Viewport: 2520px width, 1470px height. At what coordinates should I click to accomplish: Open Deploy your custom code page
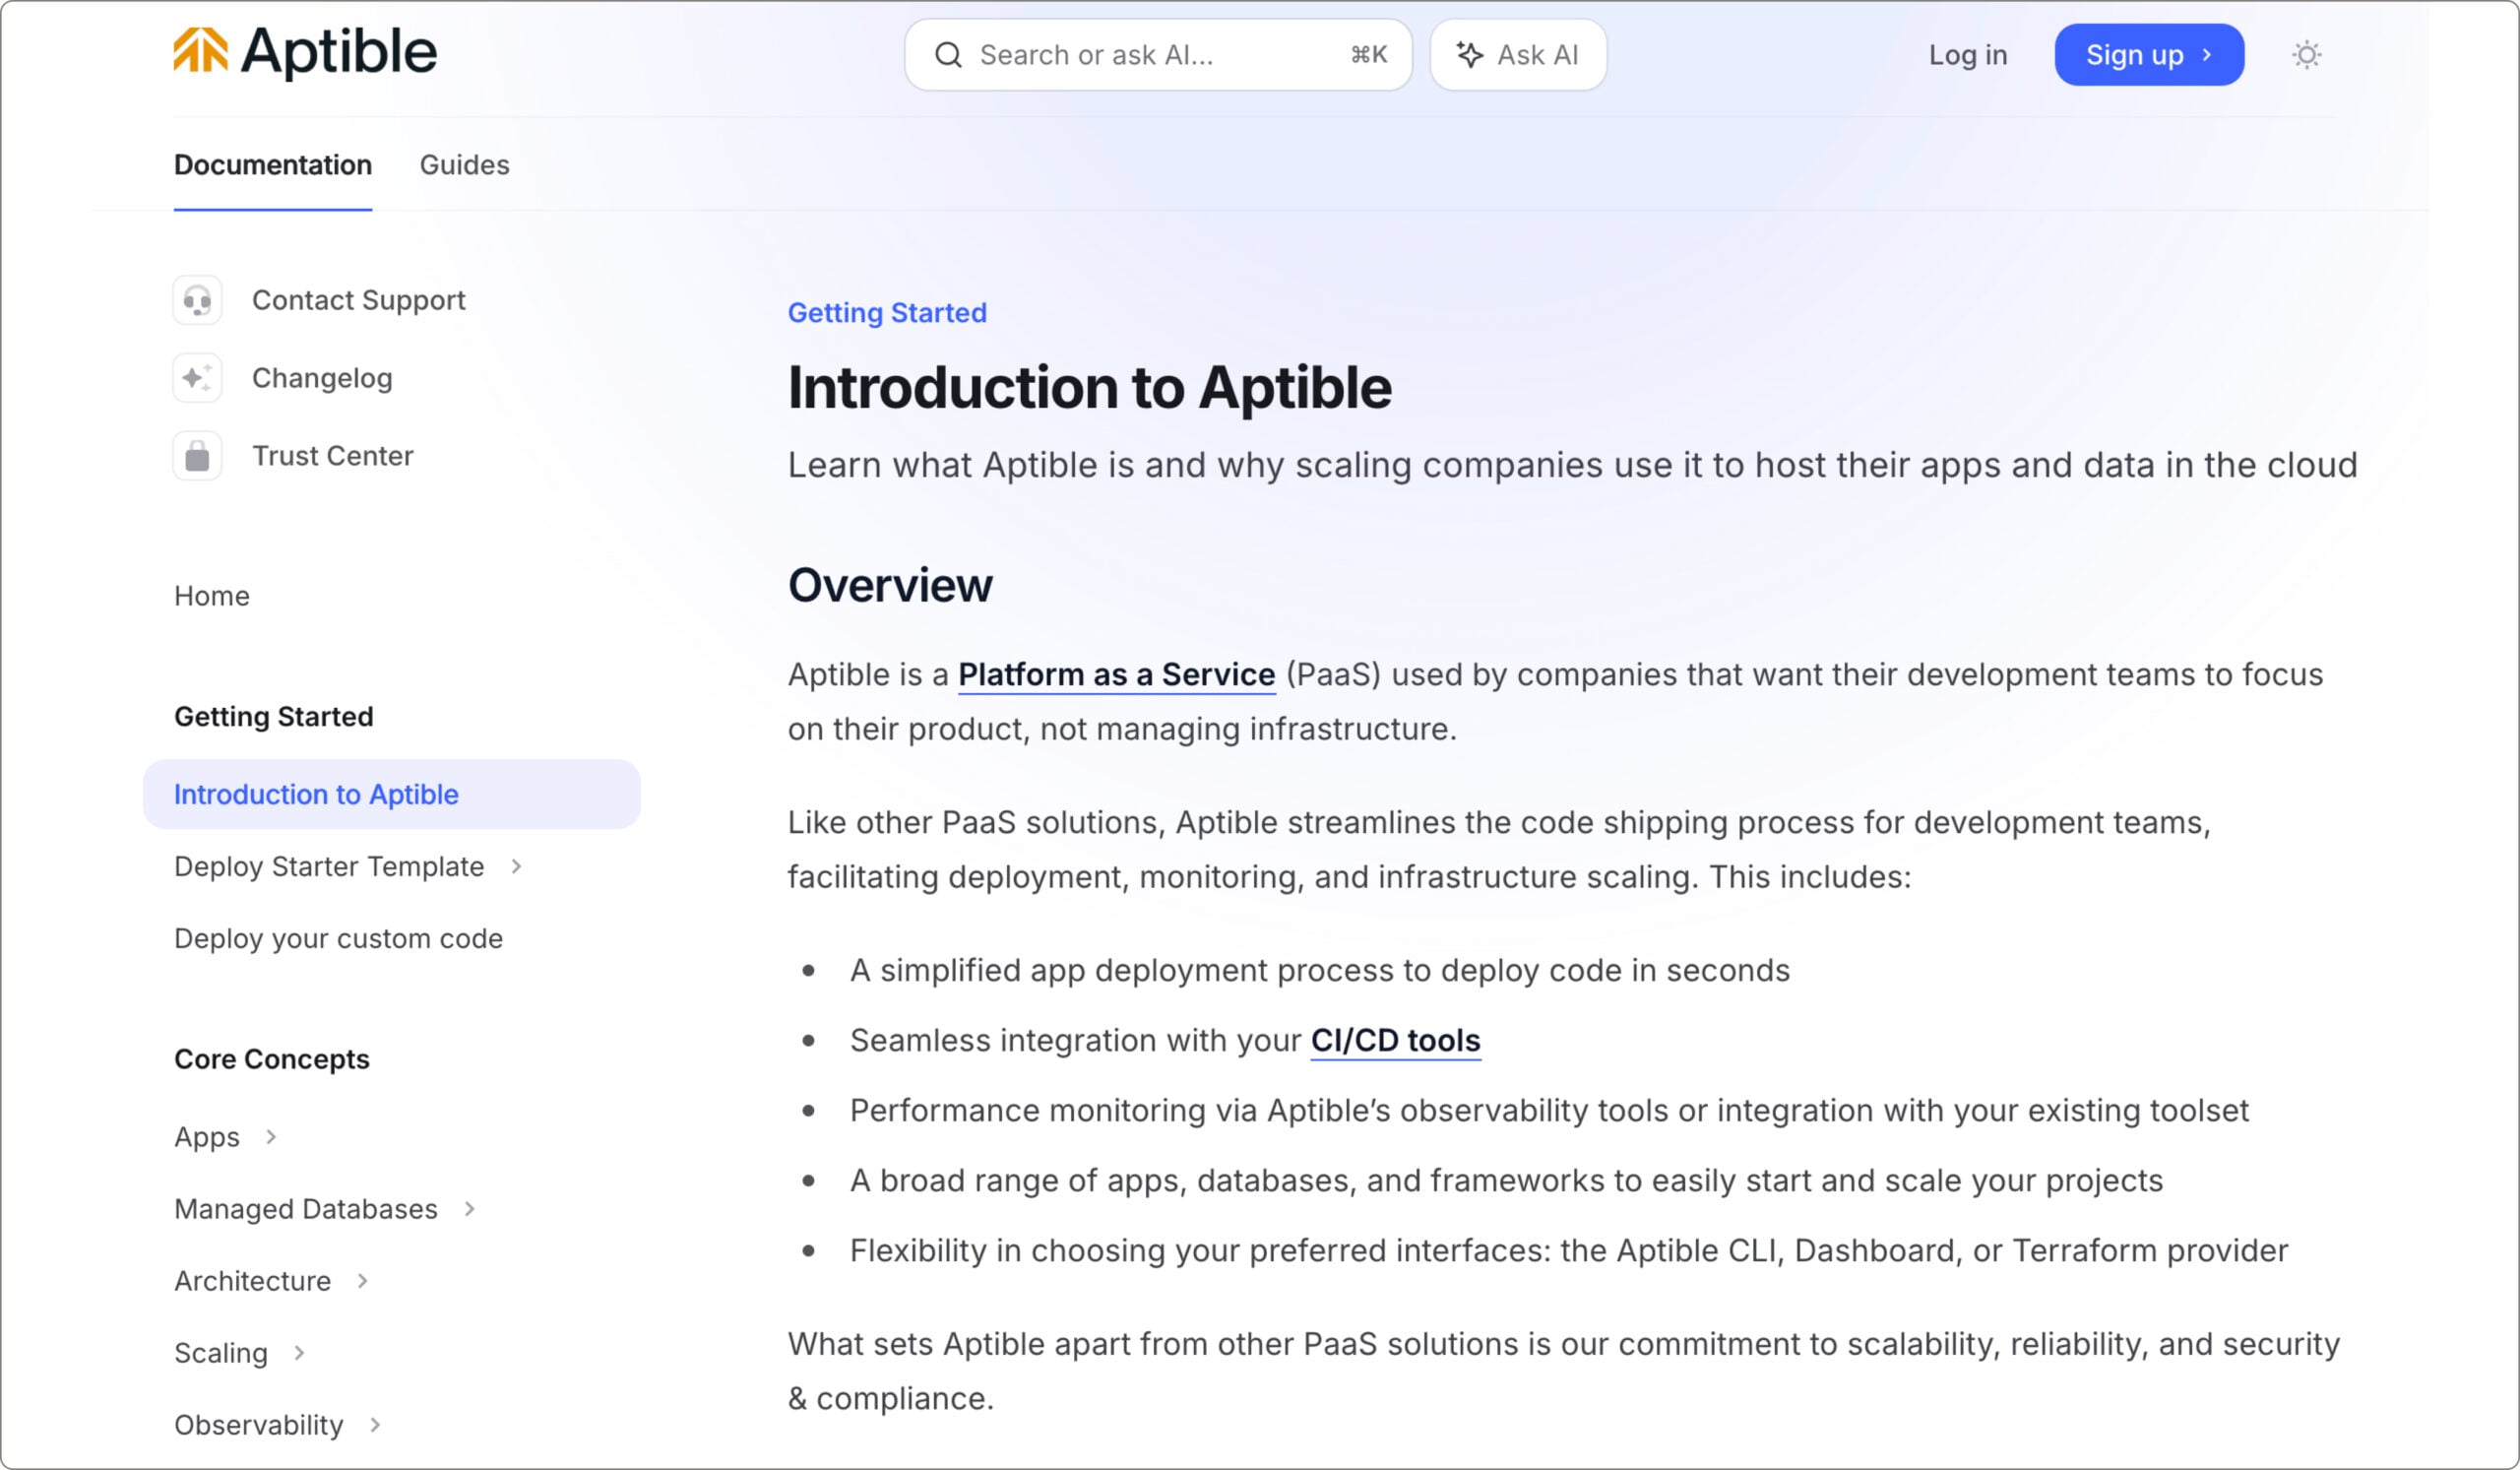(x=338, y=939)
